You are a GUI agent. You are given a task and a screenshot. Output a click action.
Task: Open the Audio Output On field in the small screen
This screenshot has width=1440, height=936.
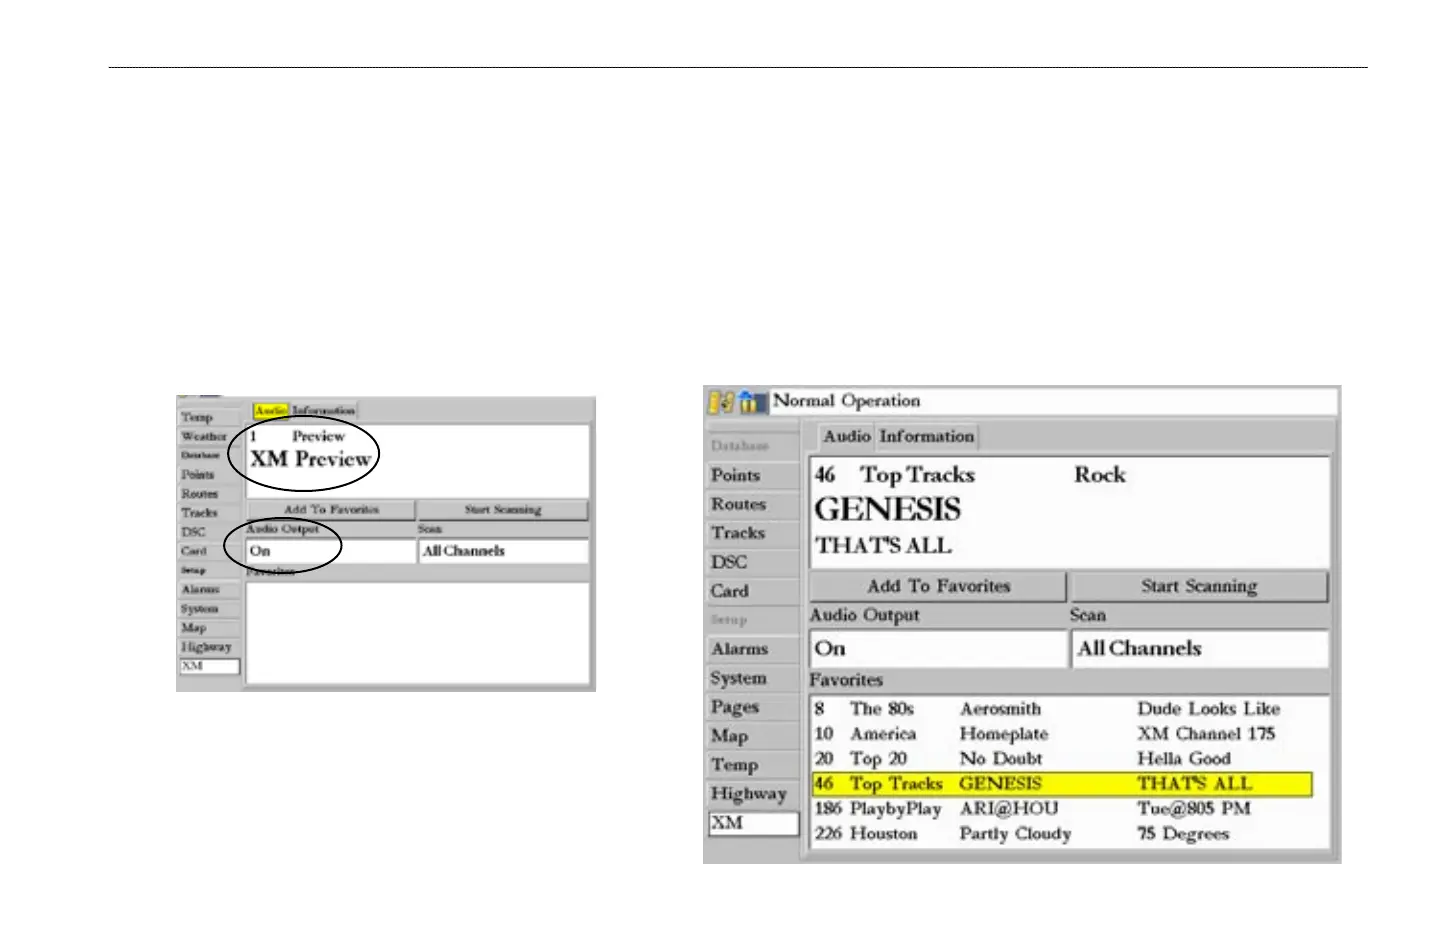click(331, 551)
